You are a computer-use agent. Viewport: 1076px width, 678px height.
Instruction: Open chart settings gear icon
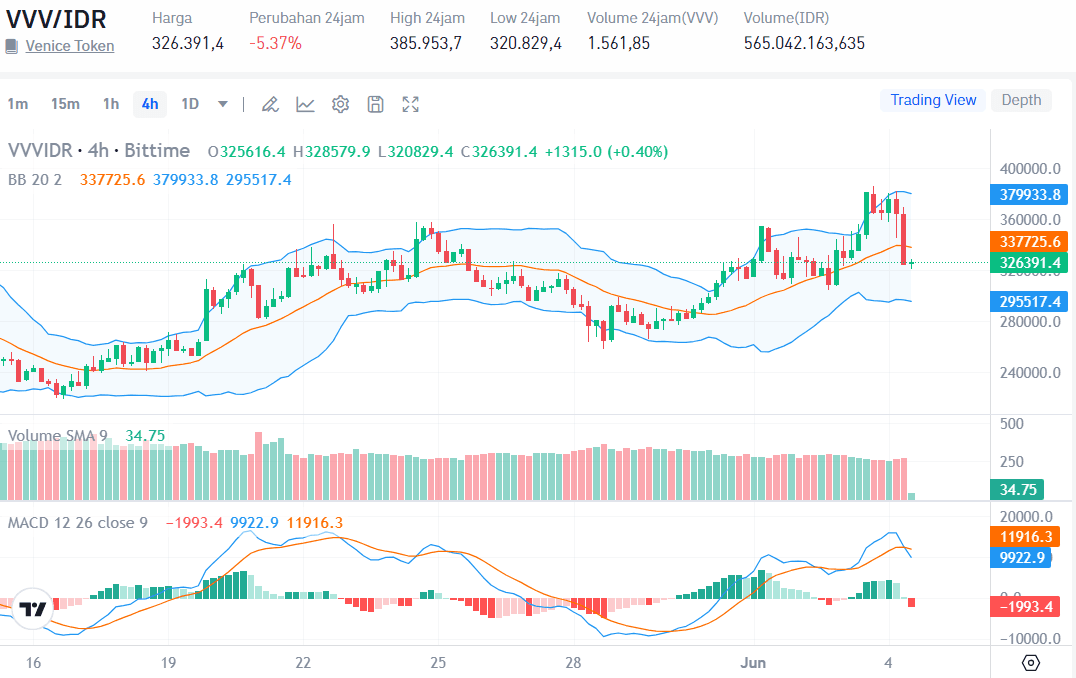[x=340, y=104]
